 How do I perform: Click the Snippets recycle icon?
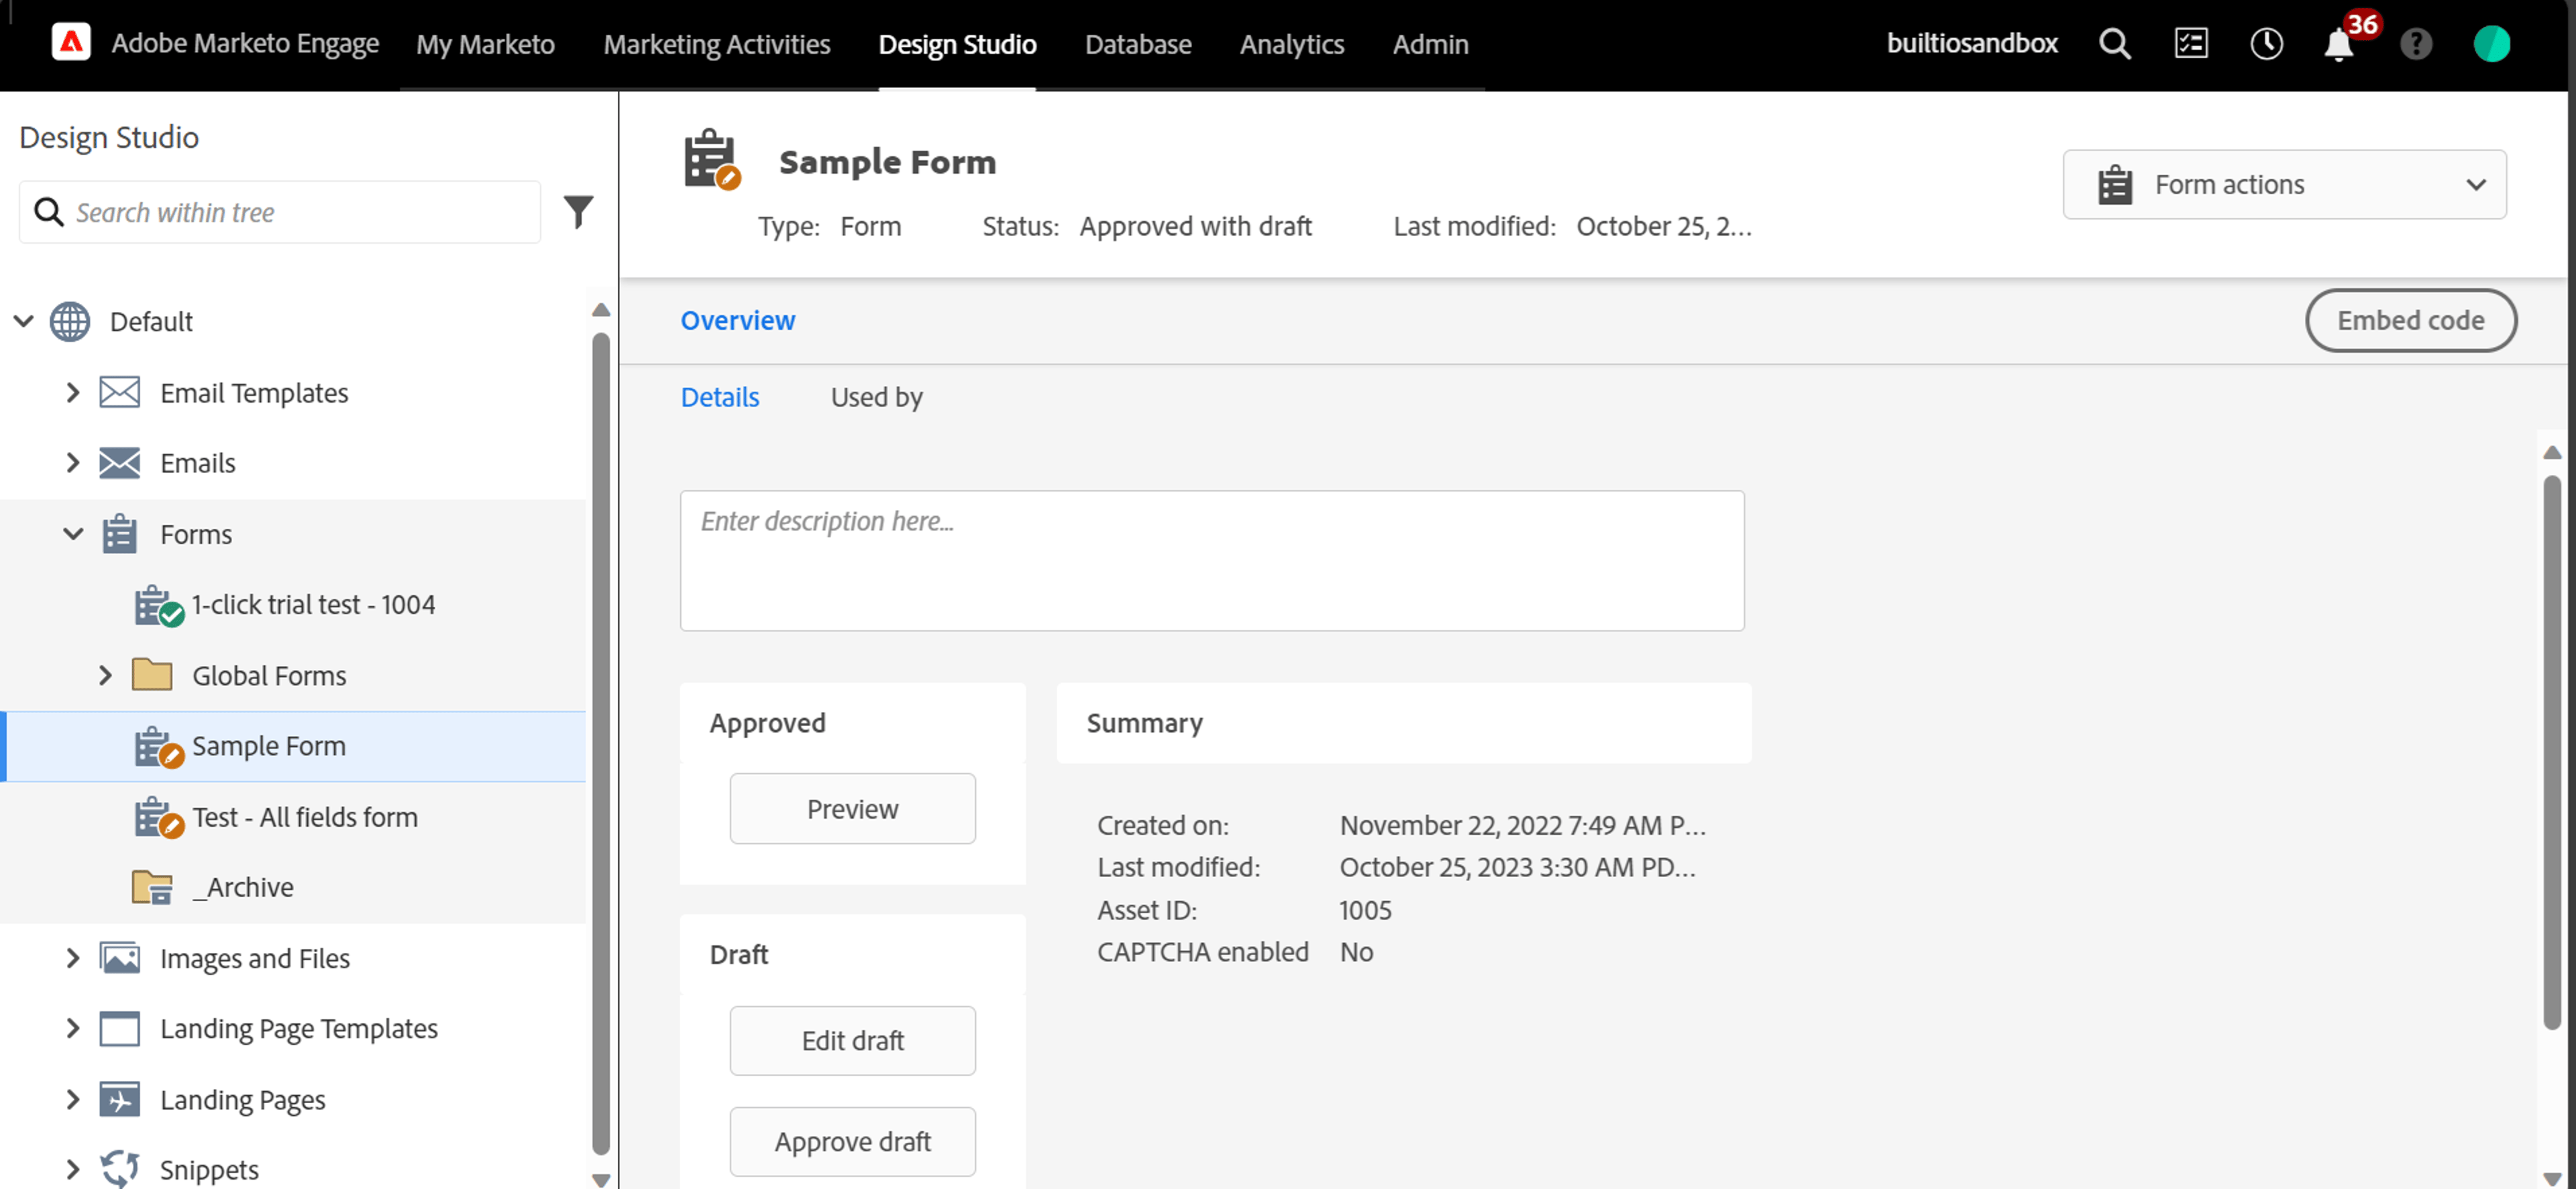point(120,1169)
